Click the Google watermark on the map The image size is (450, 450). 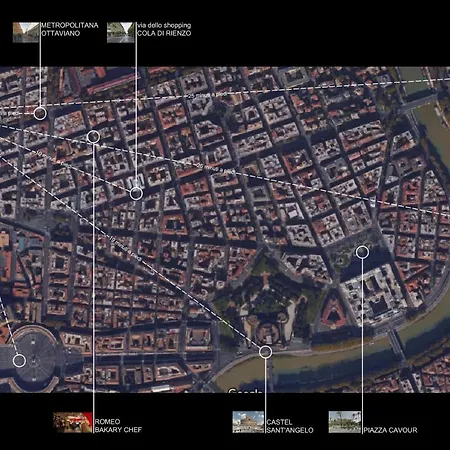245,390
